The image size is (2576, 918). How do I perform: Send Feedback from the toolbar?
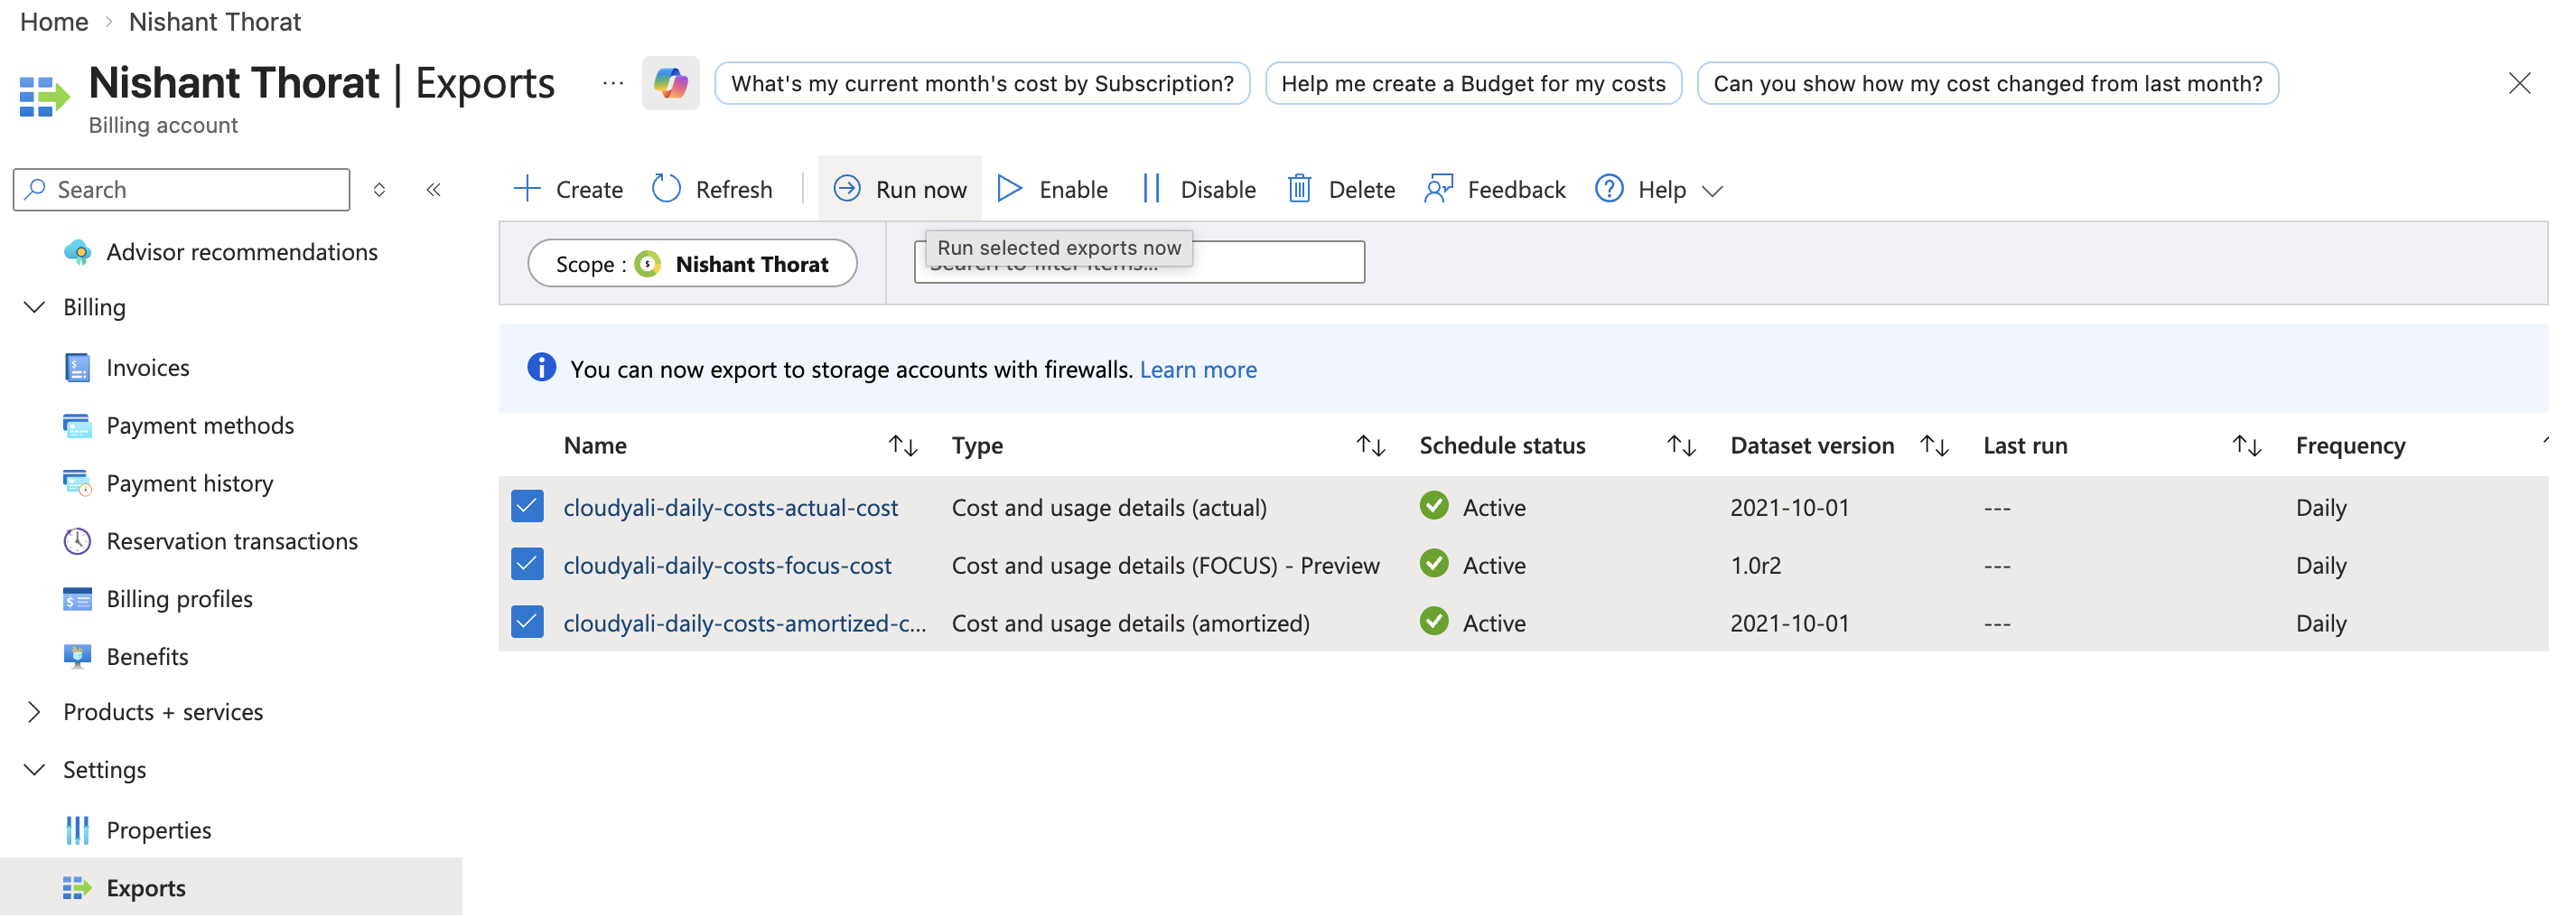point(1494,188)
